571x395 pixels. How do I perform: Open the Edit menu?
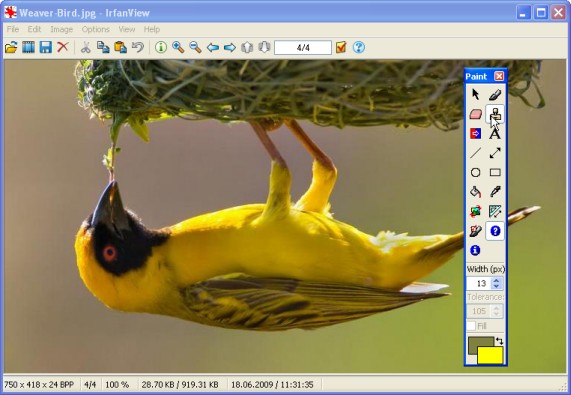pos(35,29)
